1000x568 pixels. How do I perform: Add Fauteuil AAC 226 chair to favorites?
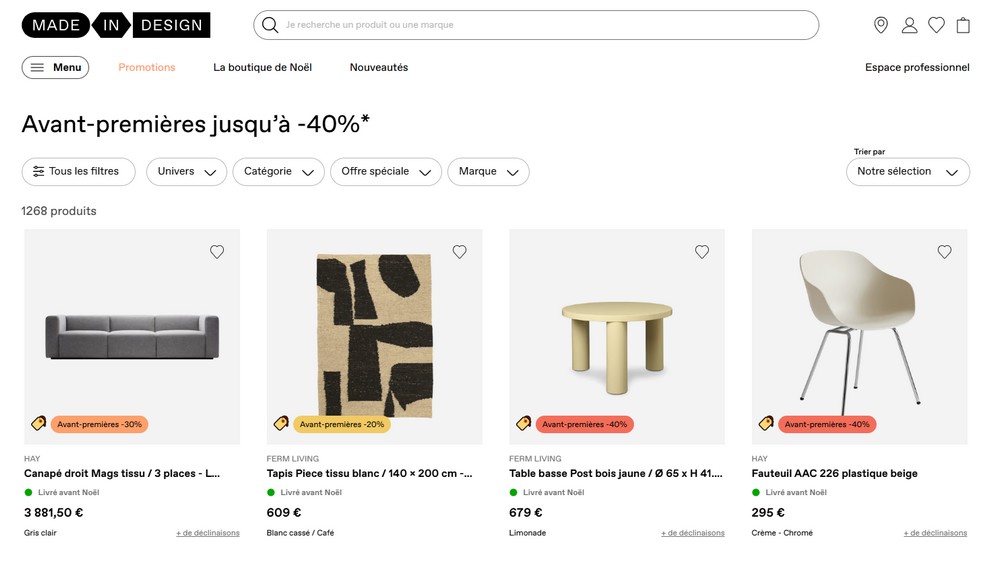point(945,252)
